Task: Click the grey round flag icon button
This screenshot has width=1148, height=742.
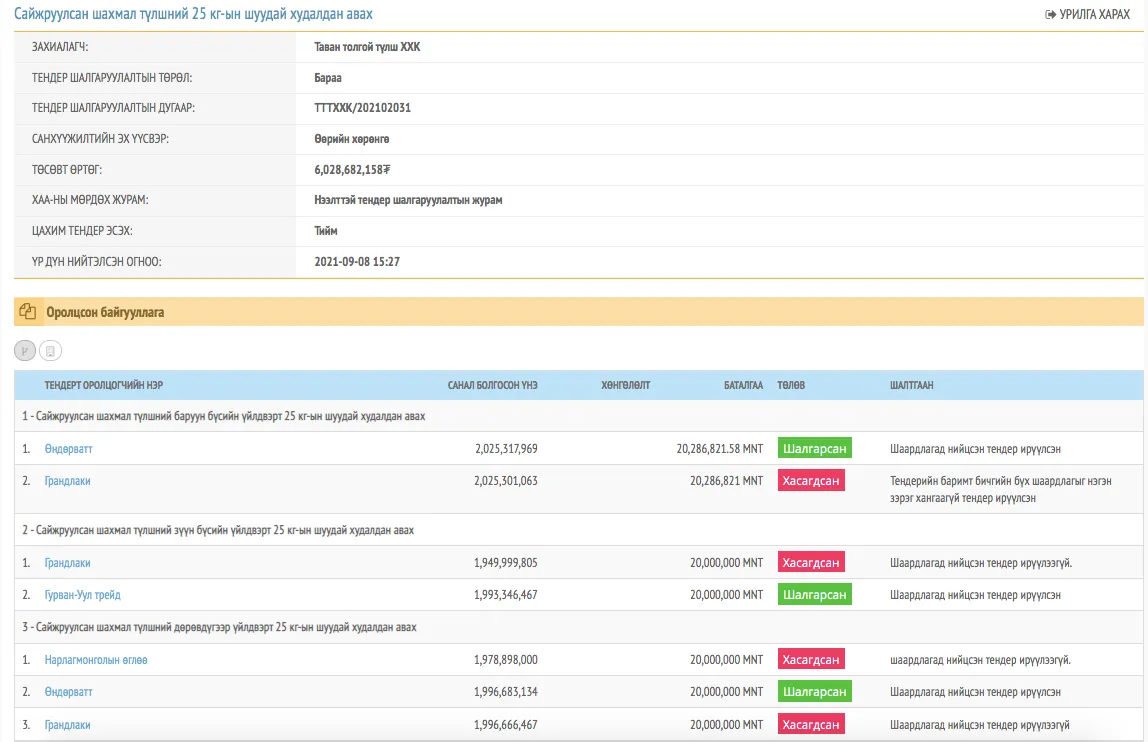Action: [x=25, y=351]
